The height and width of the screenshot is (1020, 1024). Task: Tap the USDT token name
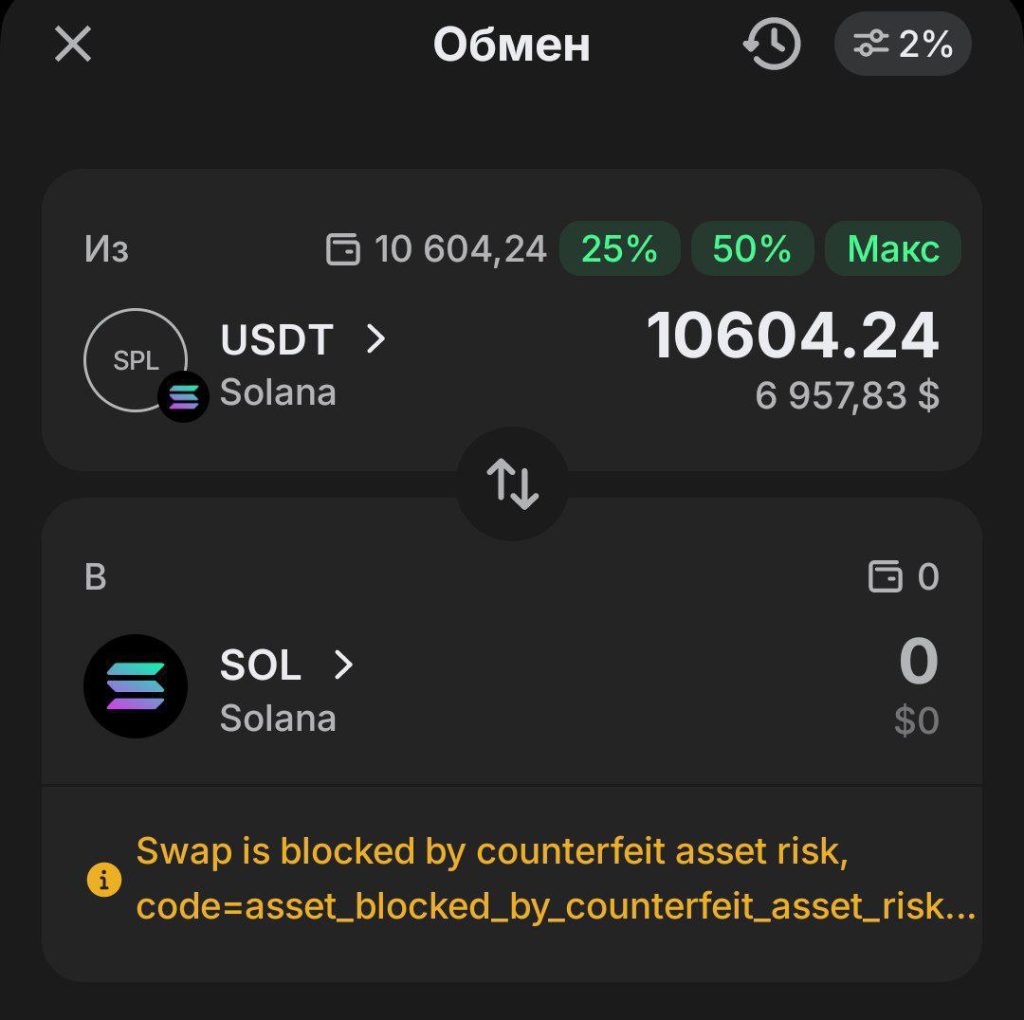coord(276,341)
